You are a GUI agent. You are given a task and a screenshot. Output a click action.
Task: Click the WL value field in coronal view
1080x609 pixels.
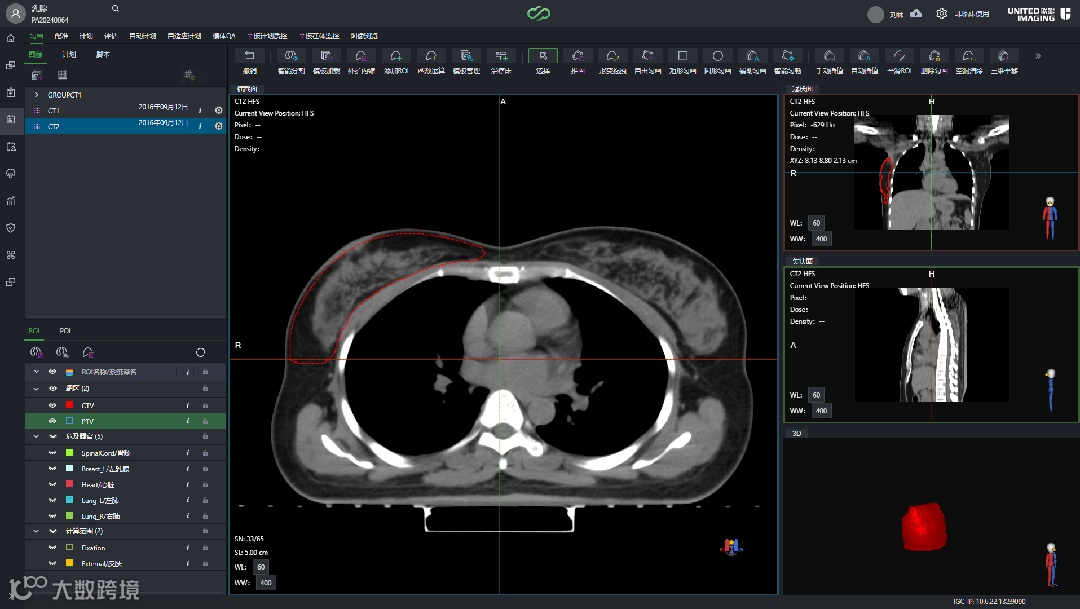(x=816, y=223)
